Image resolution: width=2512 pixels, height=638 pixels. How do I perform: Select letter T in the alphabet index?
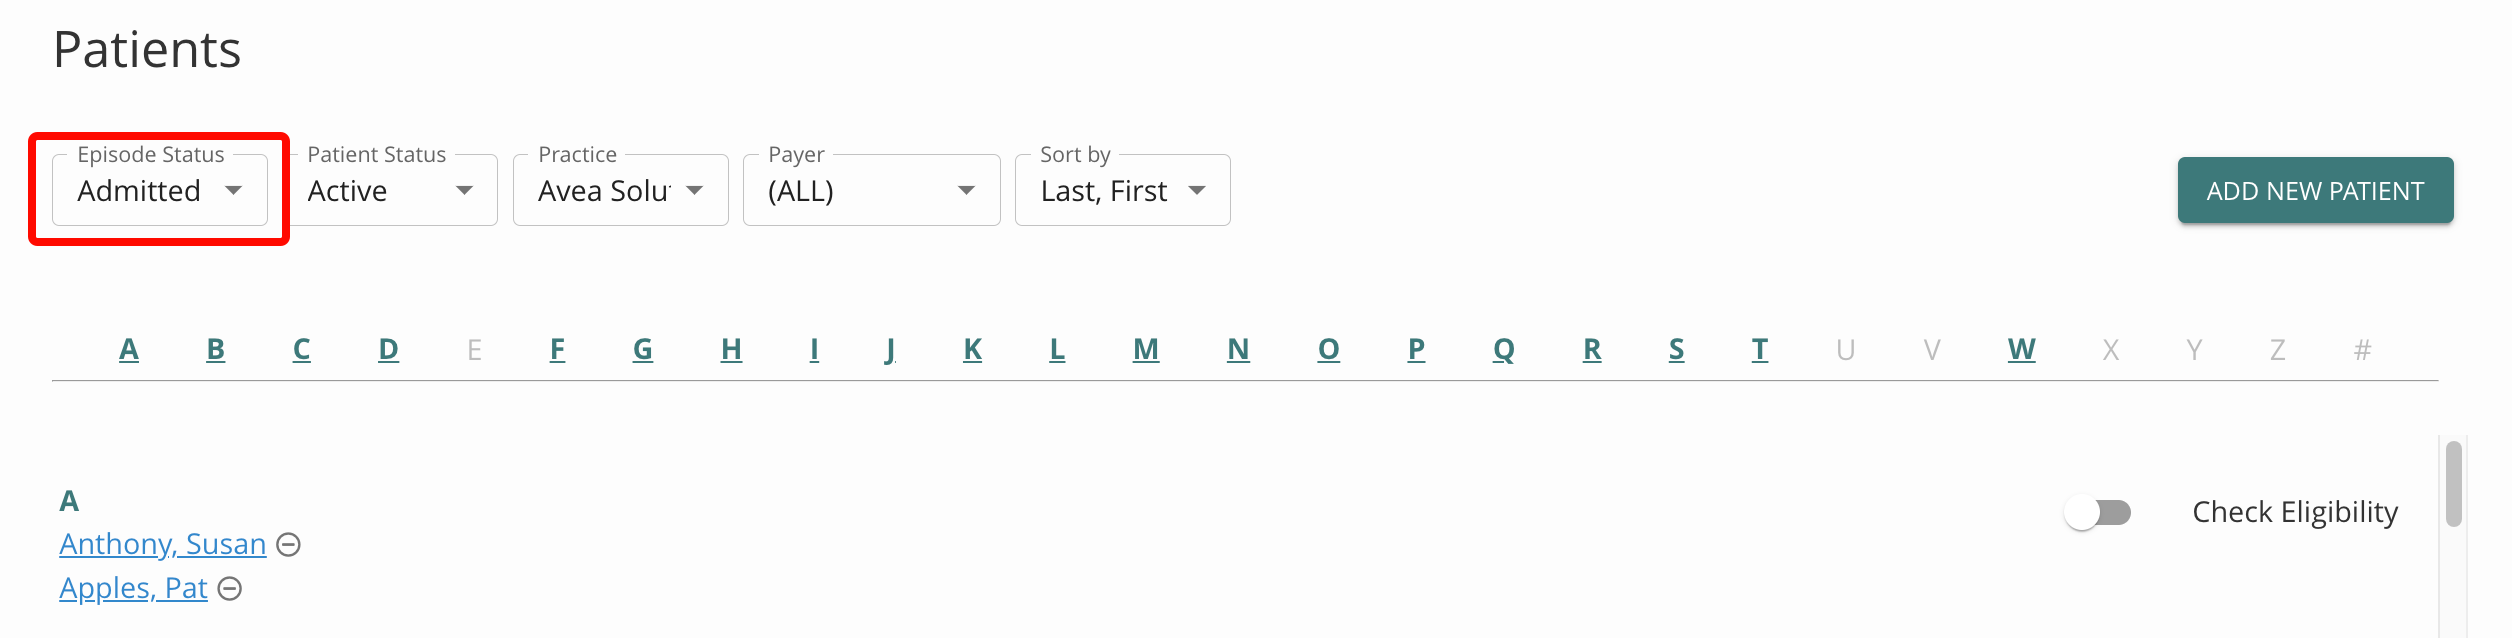(1760, 349)
